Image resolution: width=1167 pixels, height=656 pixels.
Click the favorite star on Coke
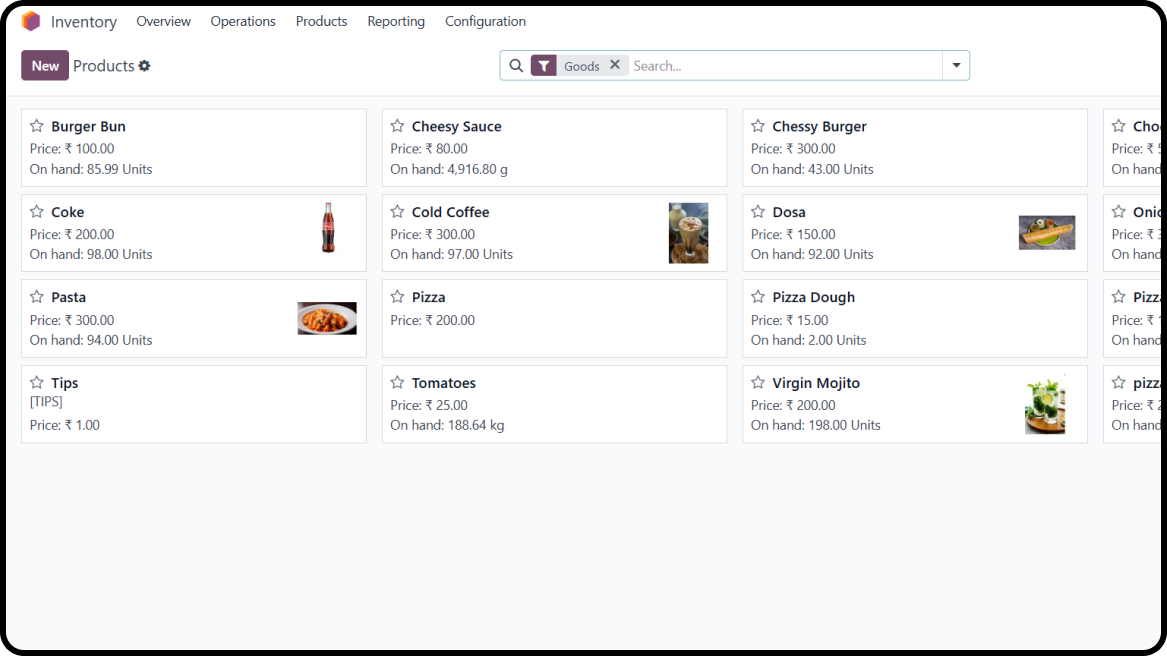[36, 211]
